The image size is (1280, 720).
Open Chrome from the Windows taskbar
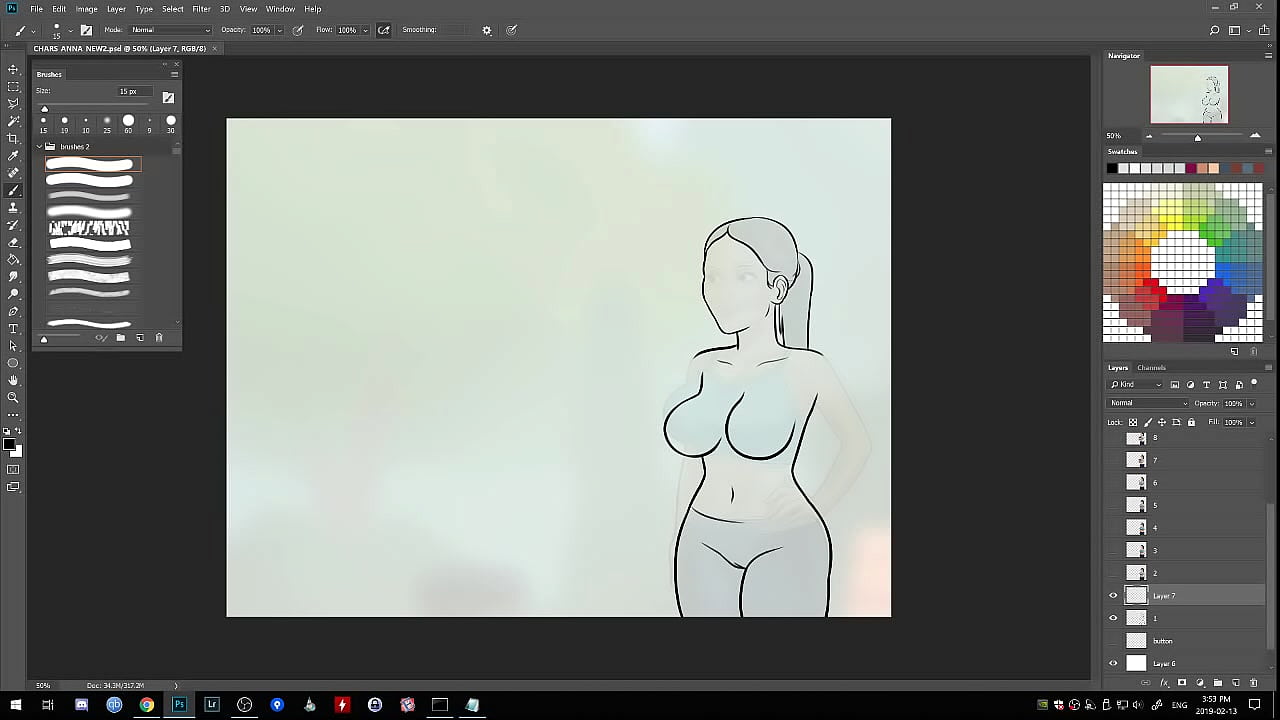tap(147, 705)
